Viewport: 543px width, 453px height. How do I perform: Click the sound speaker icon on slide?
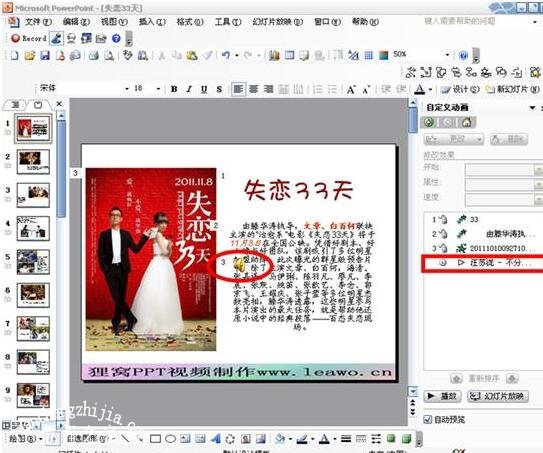tap(239, 266)
